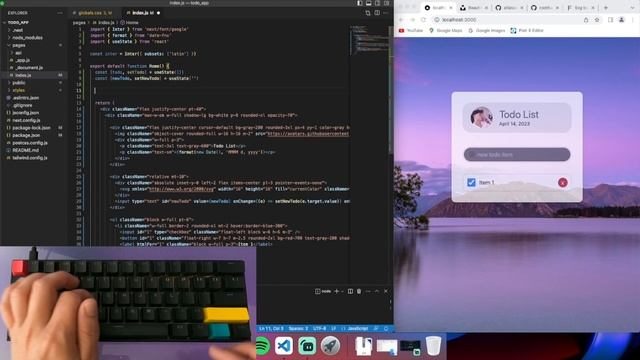Toggle the VS Code bottom panel layout icon
640x360 pixels.
(x=369, y=3)
